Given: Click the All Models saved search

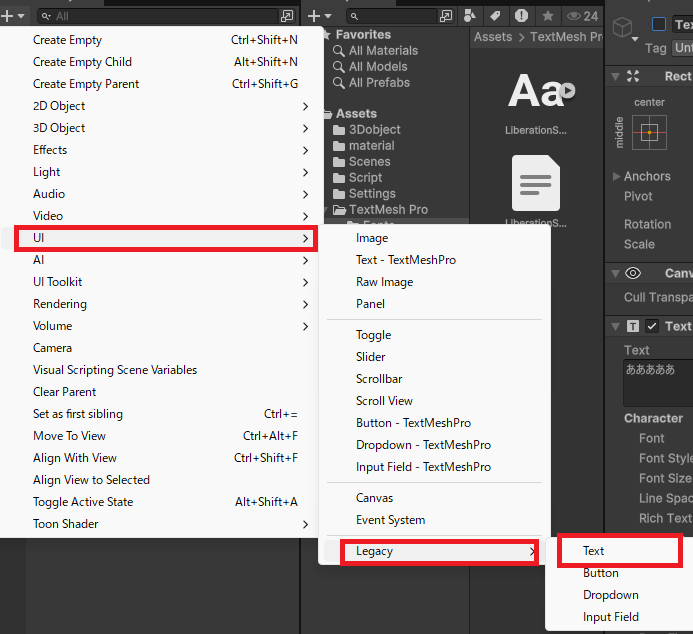Looking at the screenshot, I should [370, 66].
